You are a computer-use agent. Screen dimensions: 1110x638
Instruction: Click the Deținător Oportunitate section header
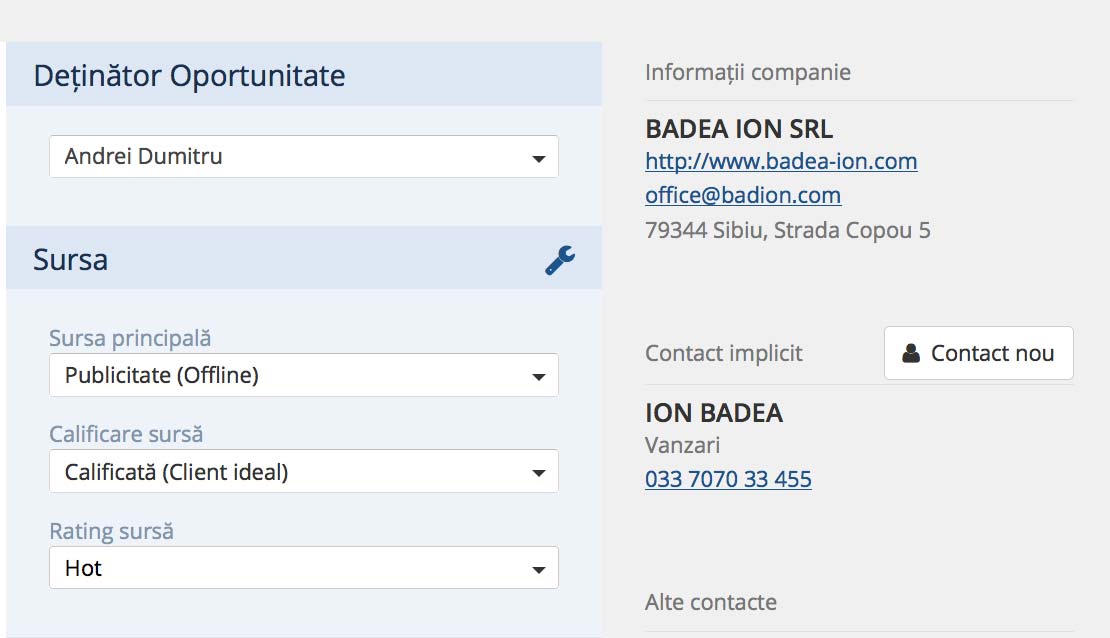pyautogui.click(x=189, y=76)
